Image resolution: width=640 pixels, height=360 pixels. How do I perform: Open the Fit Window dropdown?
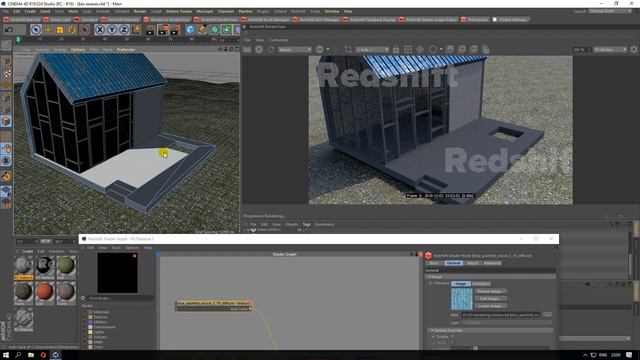coord(610,49)
